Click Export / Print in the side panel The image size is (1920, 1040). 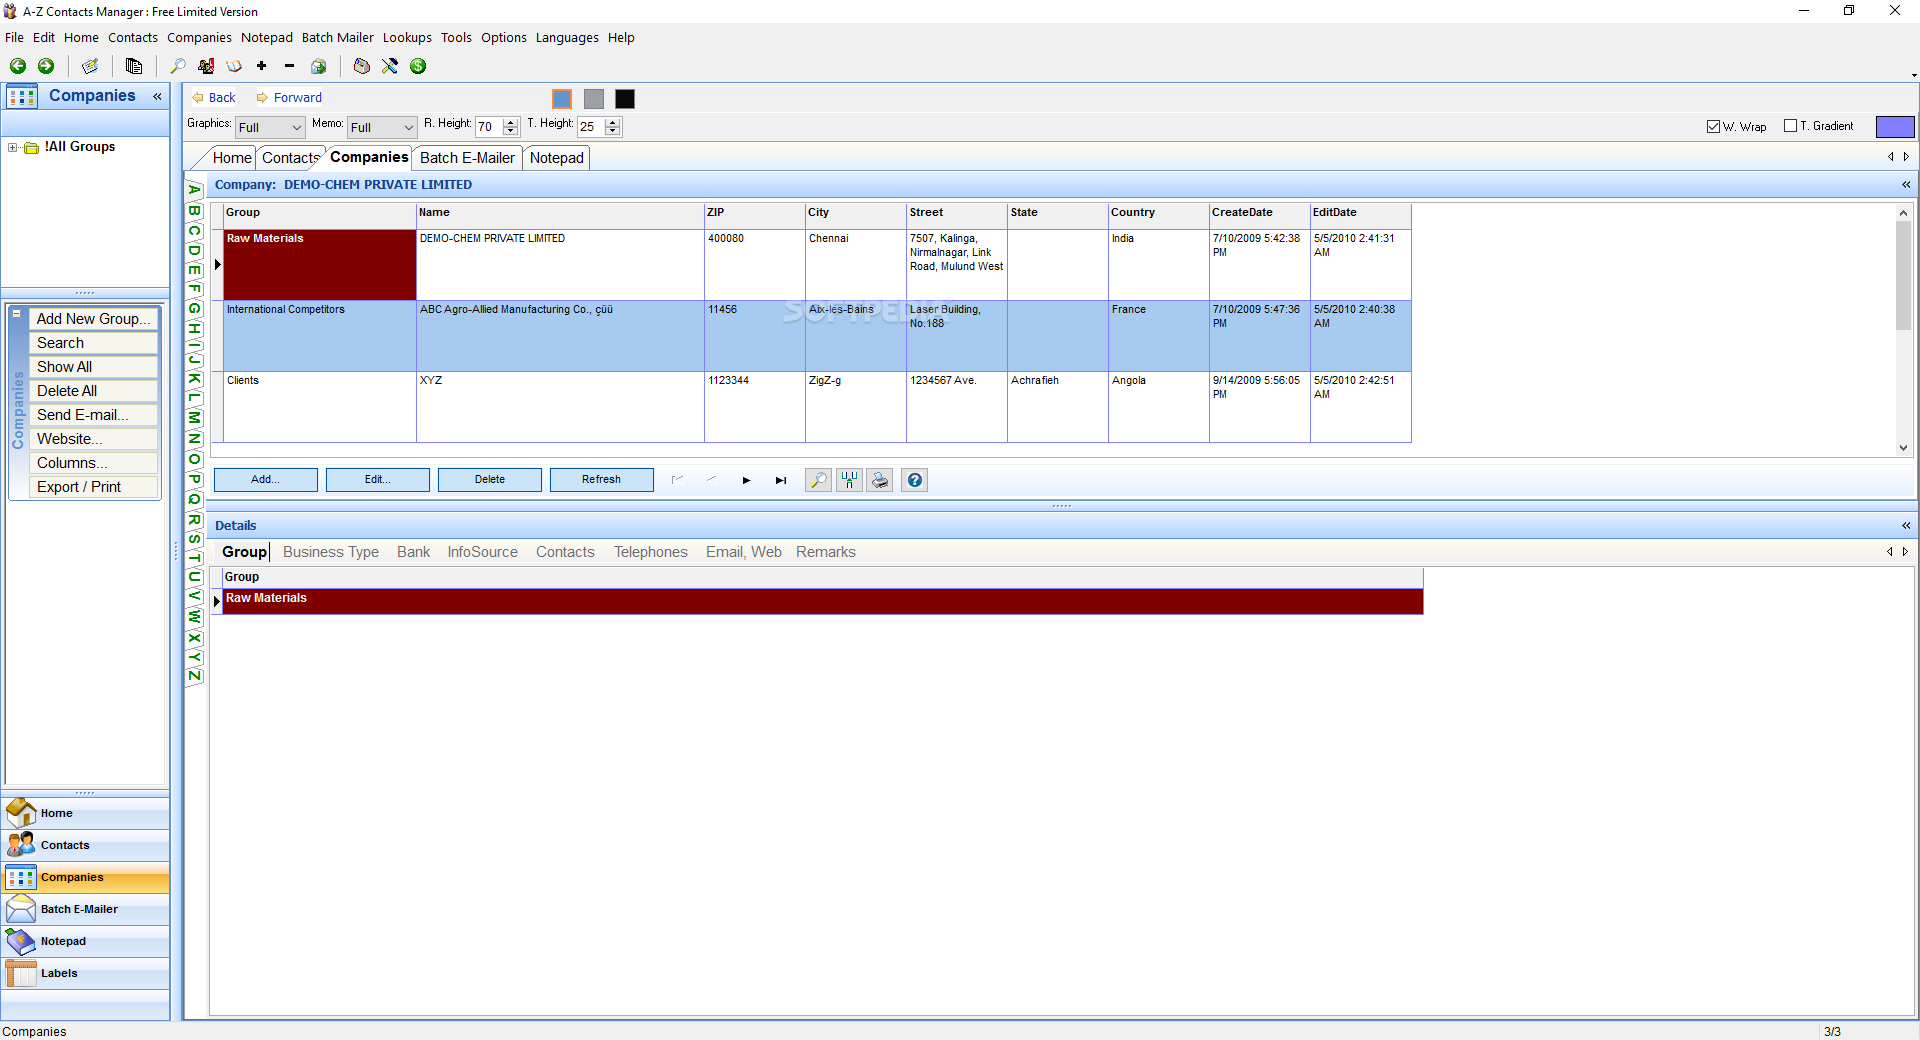[94, 487]
